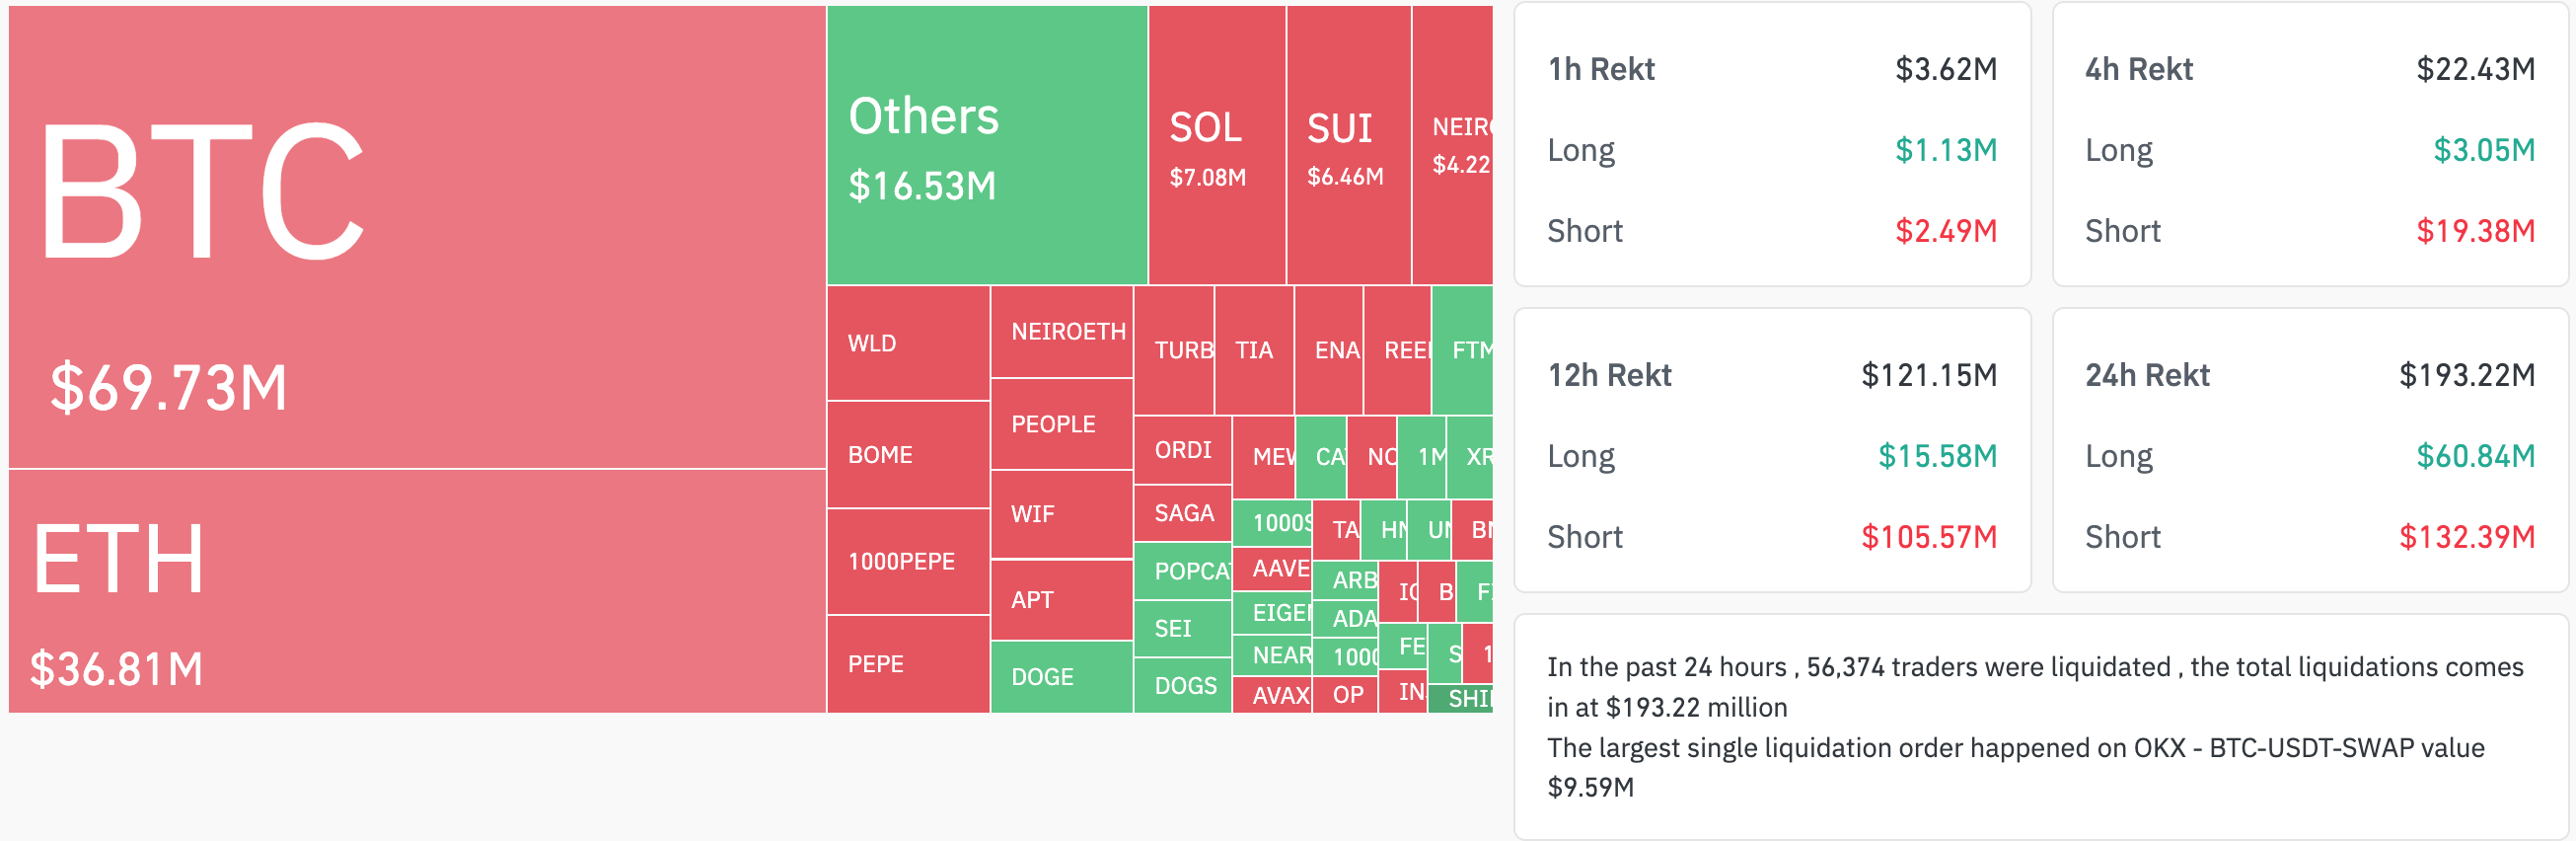Select the ETH $36.81M heatmap tile
This screenshot has width=2576, height=841.
(x=416, y=591)
